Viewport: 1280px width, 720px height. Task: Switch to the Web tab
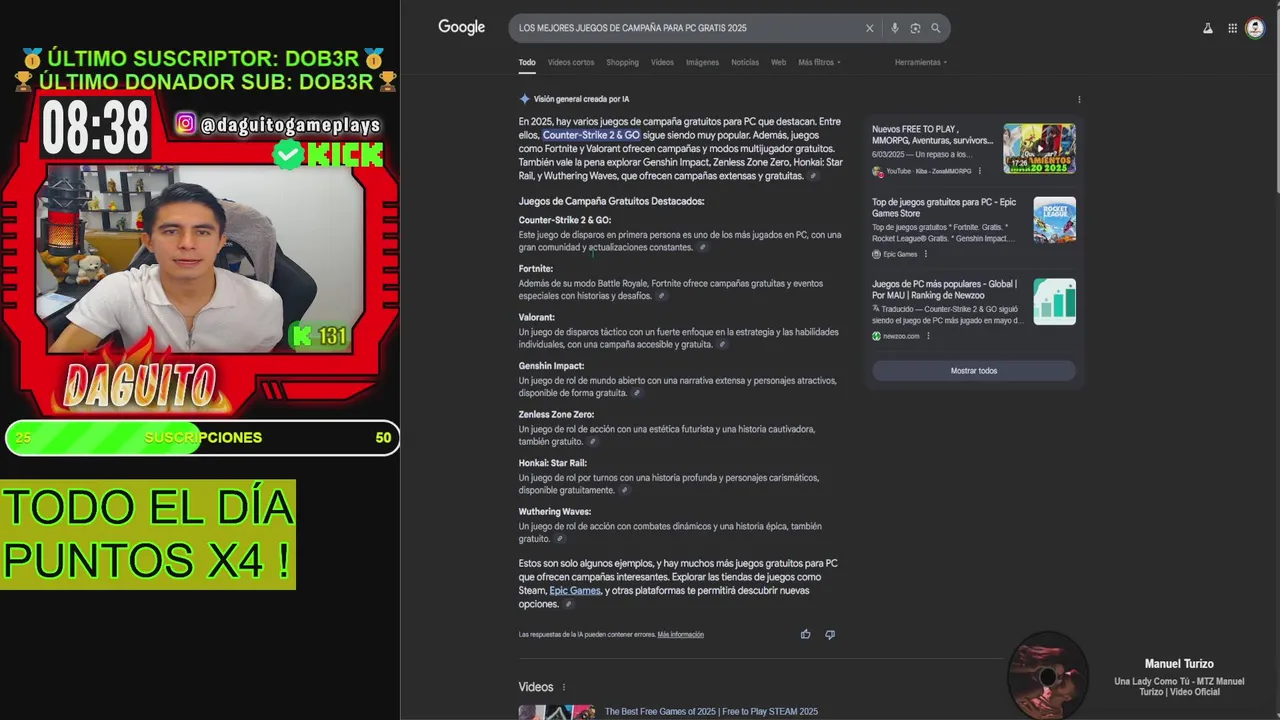pos(778,62)
